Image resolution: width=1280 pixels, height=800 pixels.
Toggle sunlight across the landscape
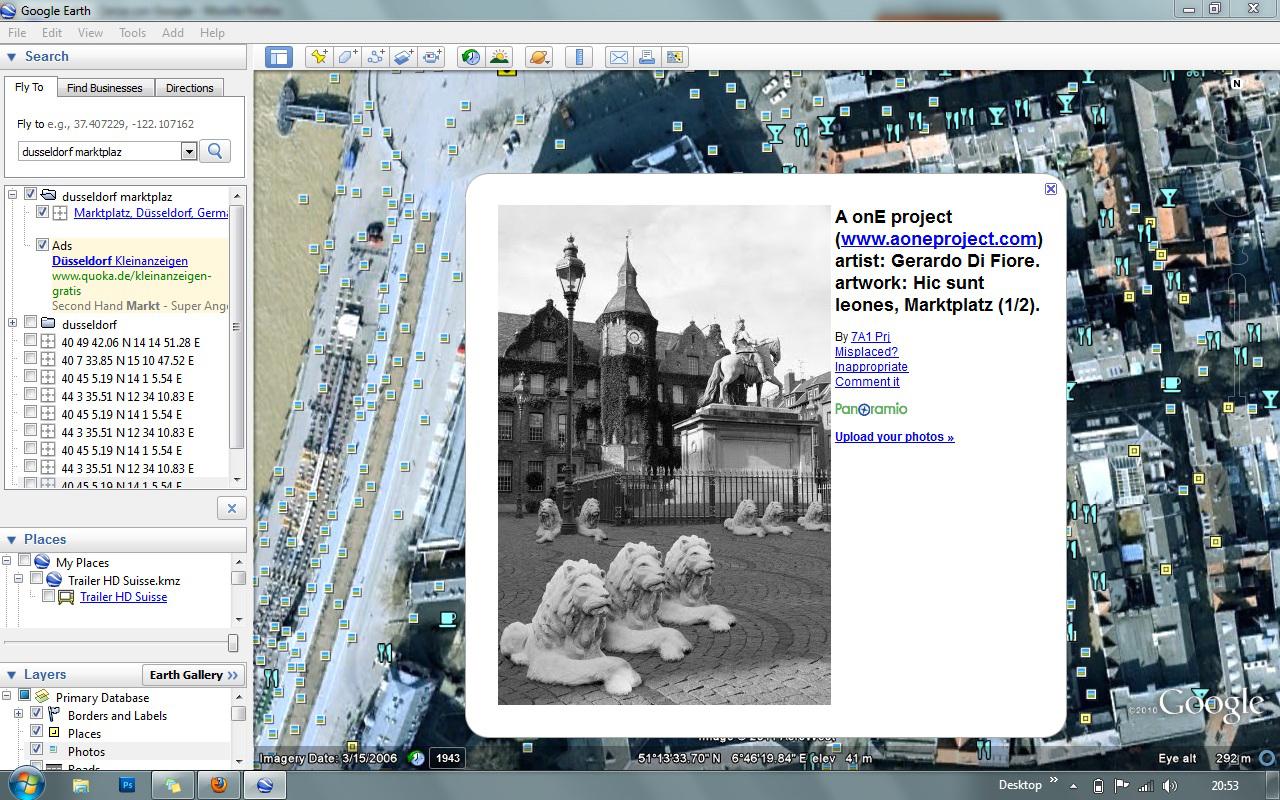(498, 57)
